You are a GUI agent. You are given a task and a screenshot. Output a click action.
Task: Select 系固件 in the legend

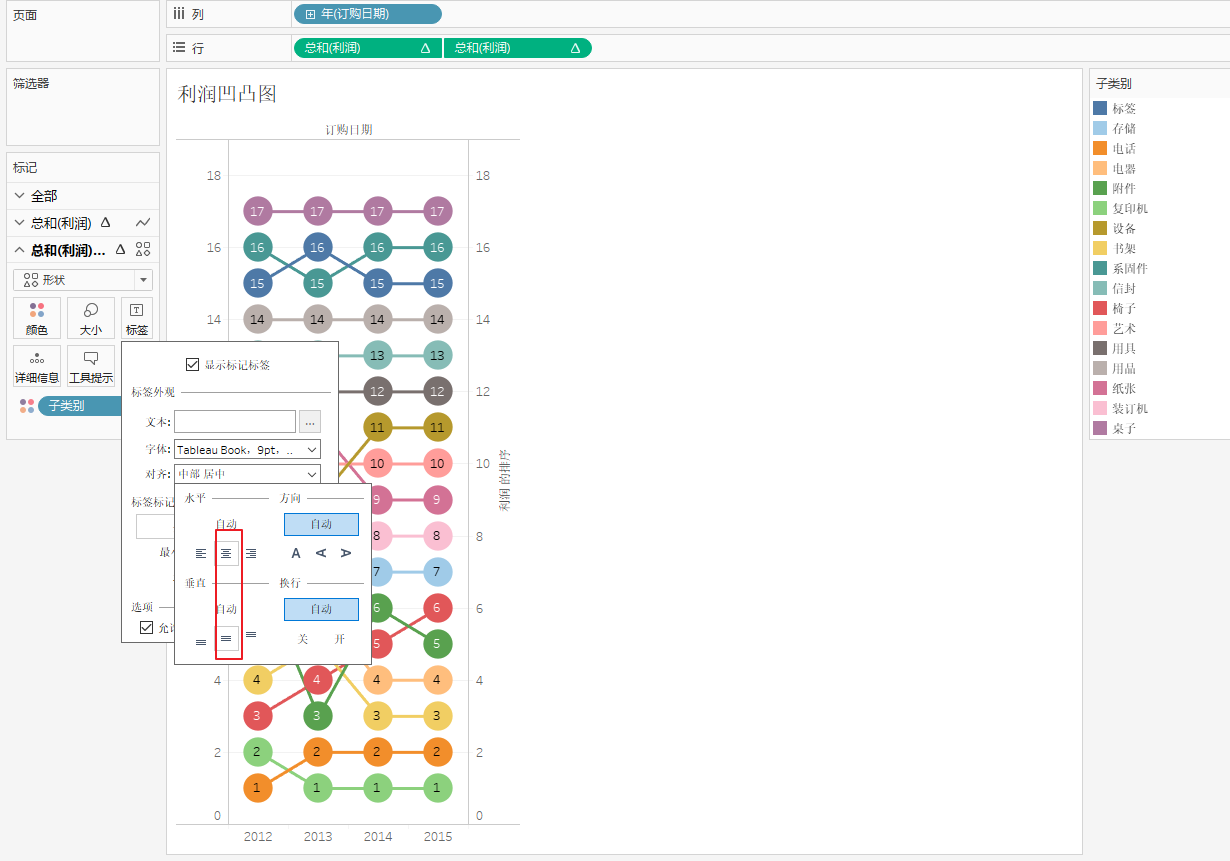click(x=1130, y=268)
